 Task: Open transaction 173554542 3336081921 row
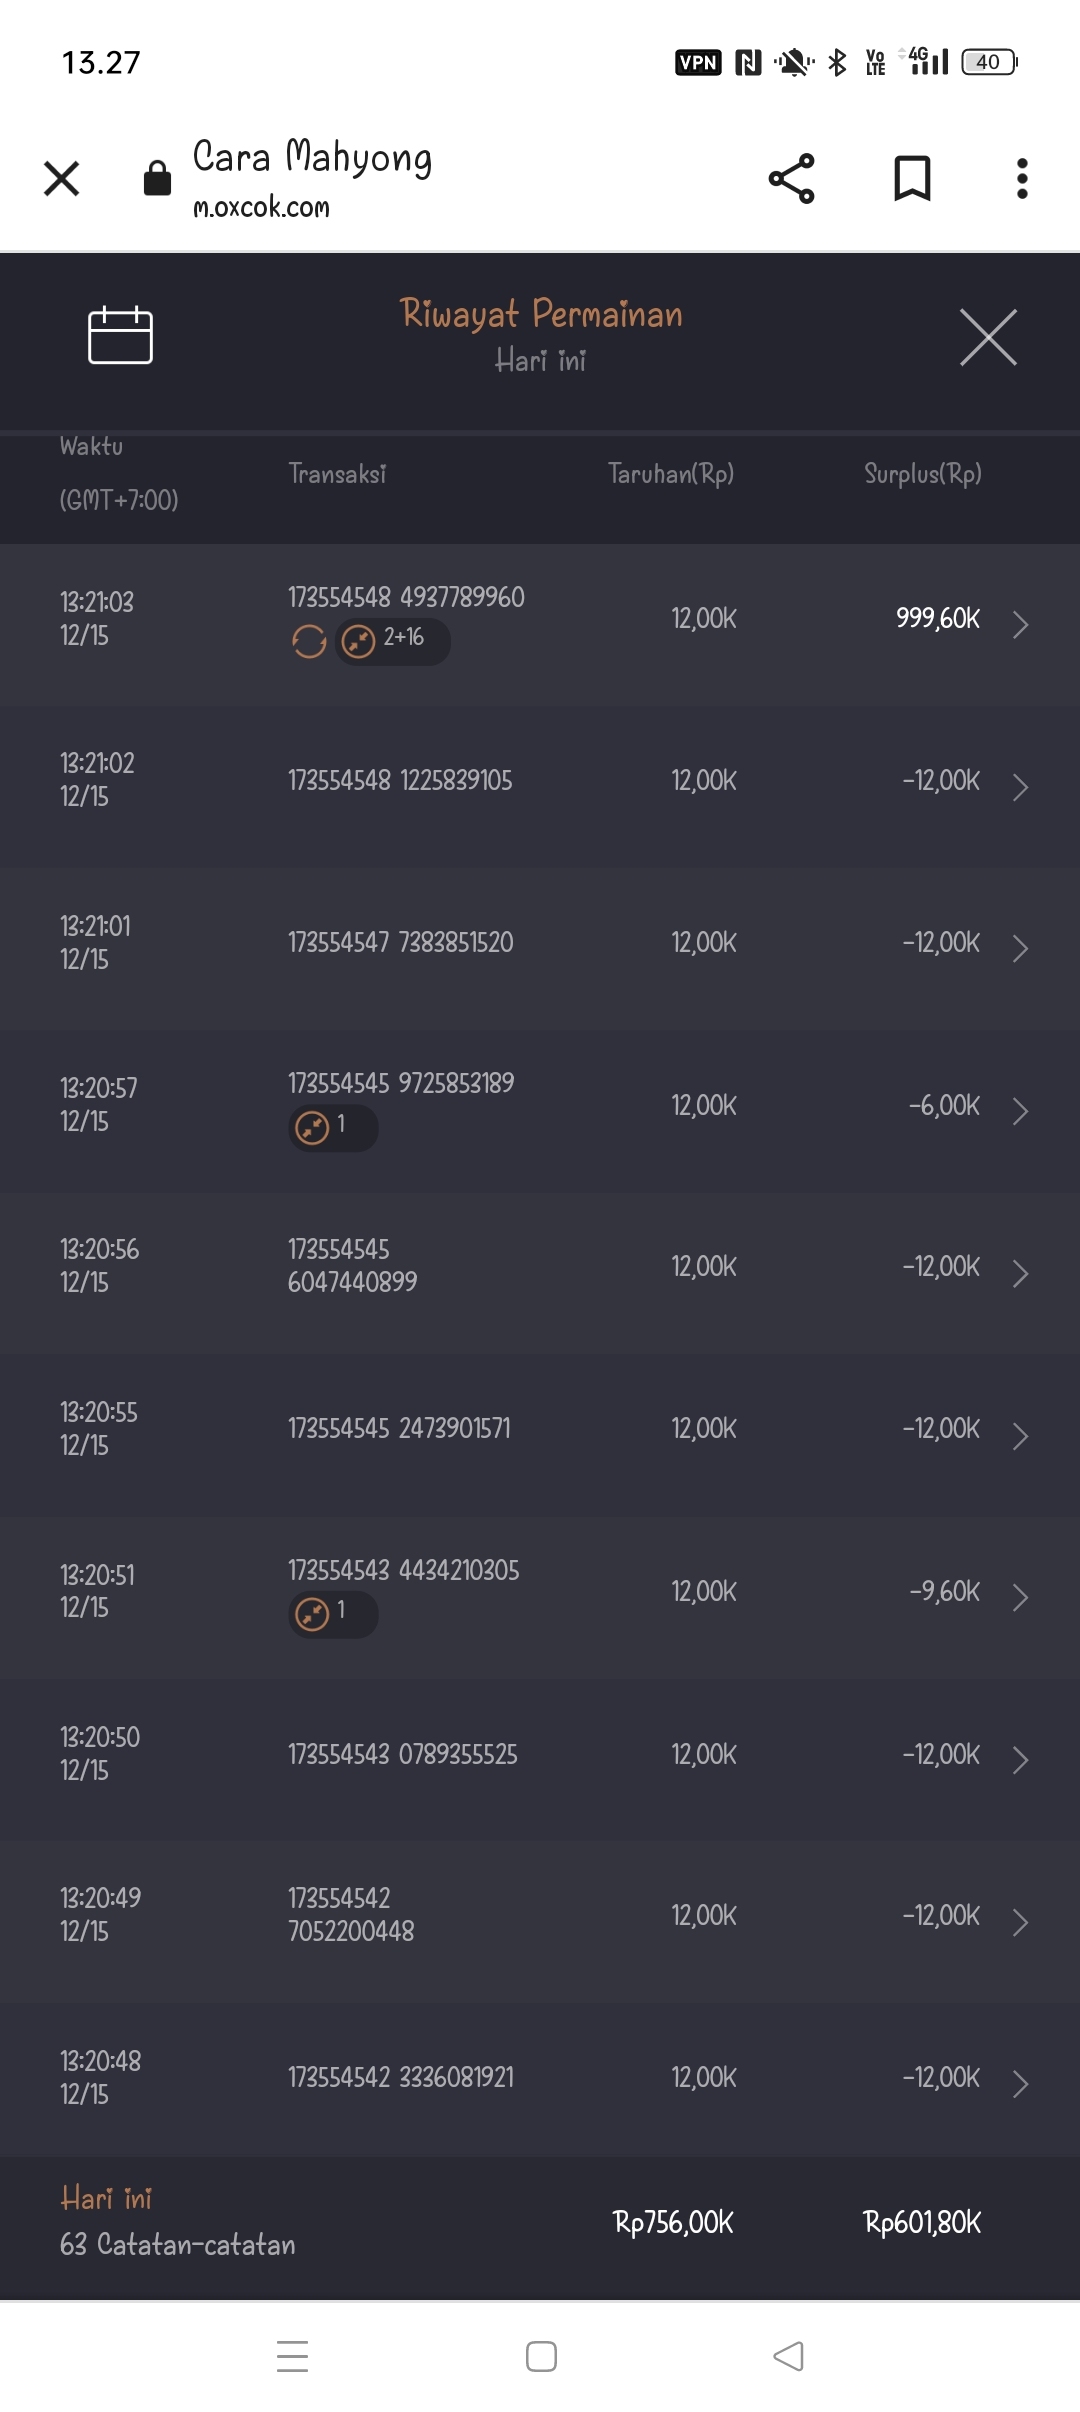(x=400, y=2078)
